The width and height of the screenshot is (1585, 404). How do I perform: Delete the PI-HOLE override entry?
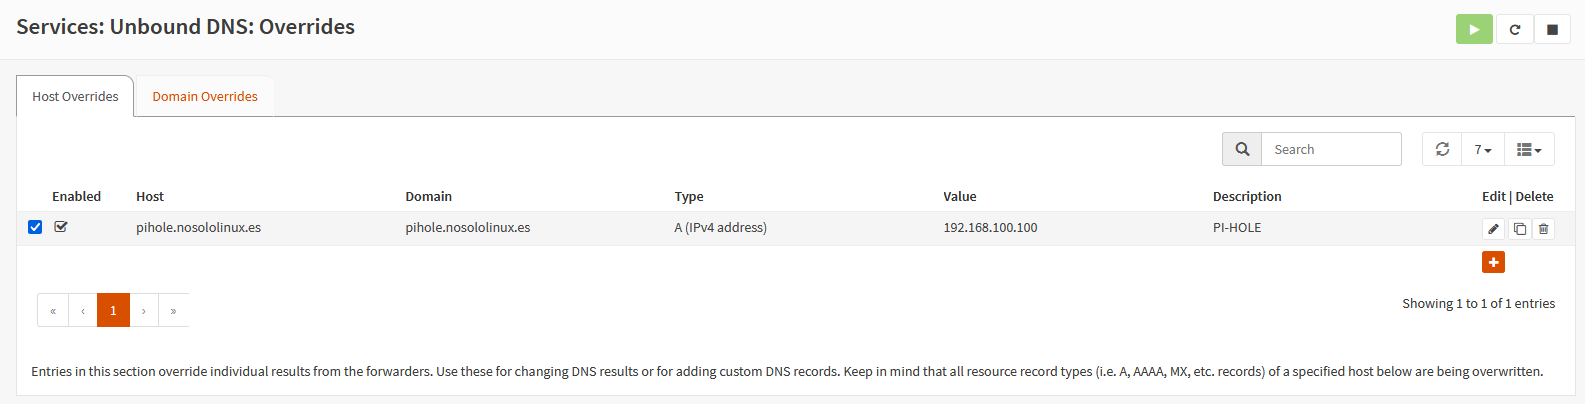pyautogui.click(x=1544, y=229)
